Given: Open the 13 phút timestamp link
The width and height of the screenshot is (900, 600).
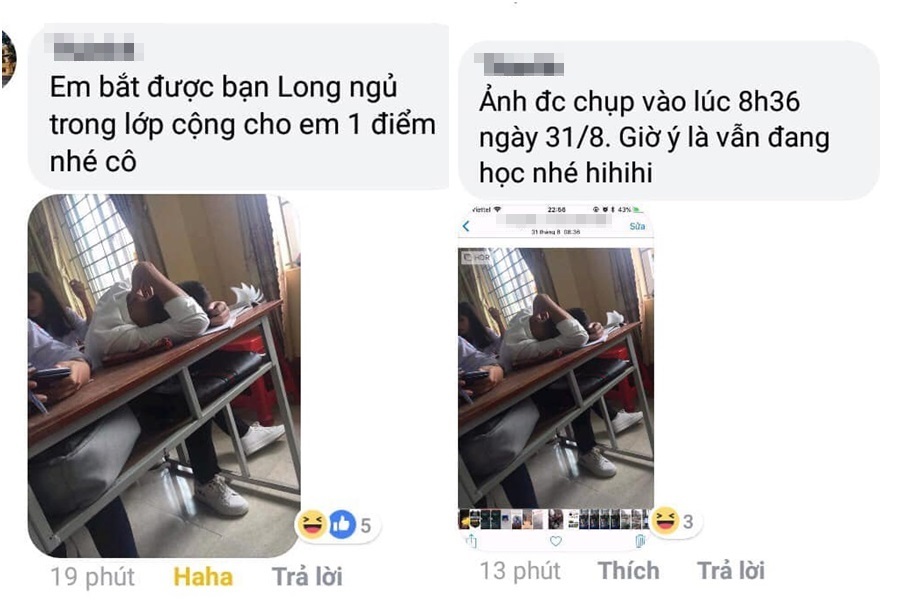Looking at the screenshot, I should (520, 571).
